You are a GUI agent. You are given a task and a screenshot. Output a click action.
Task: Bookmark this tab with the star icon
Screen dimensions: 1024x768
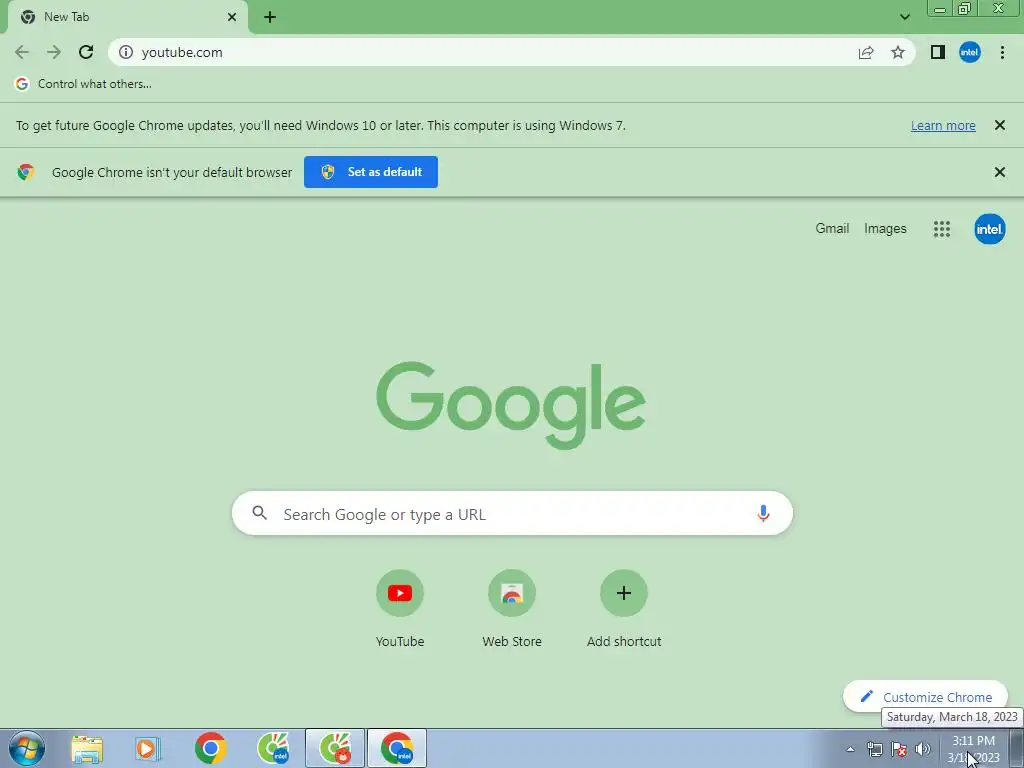click(x=898, y=52)
